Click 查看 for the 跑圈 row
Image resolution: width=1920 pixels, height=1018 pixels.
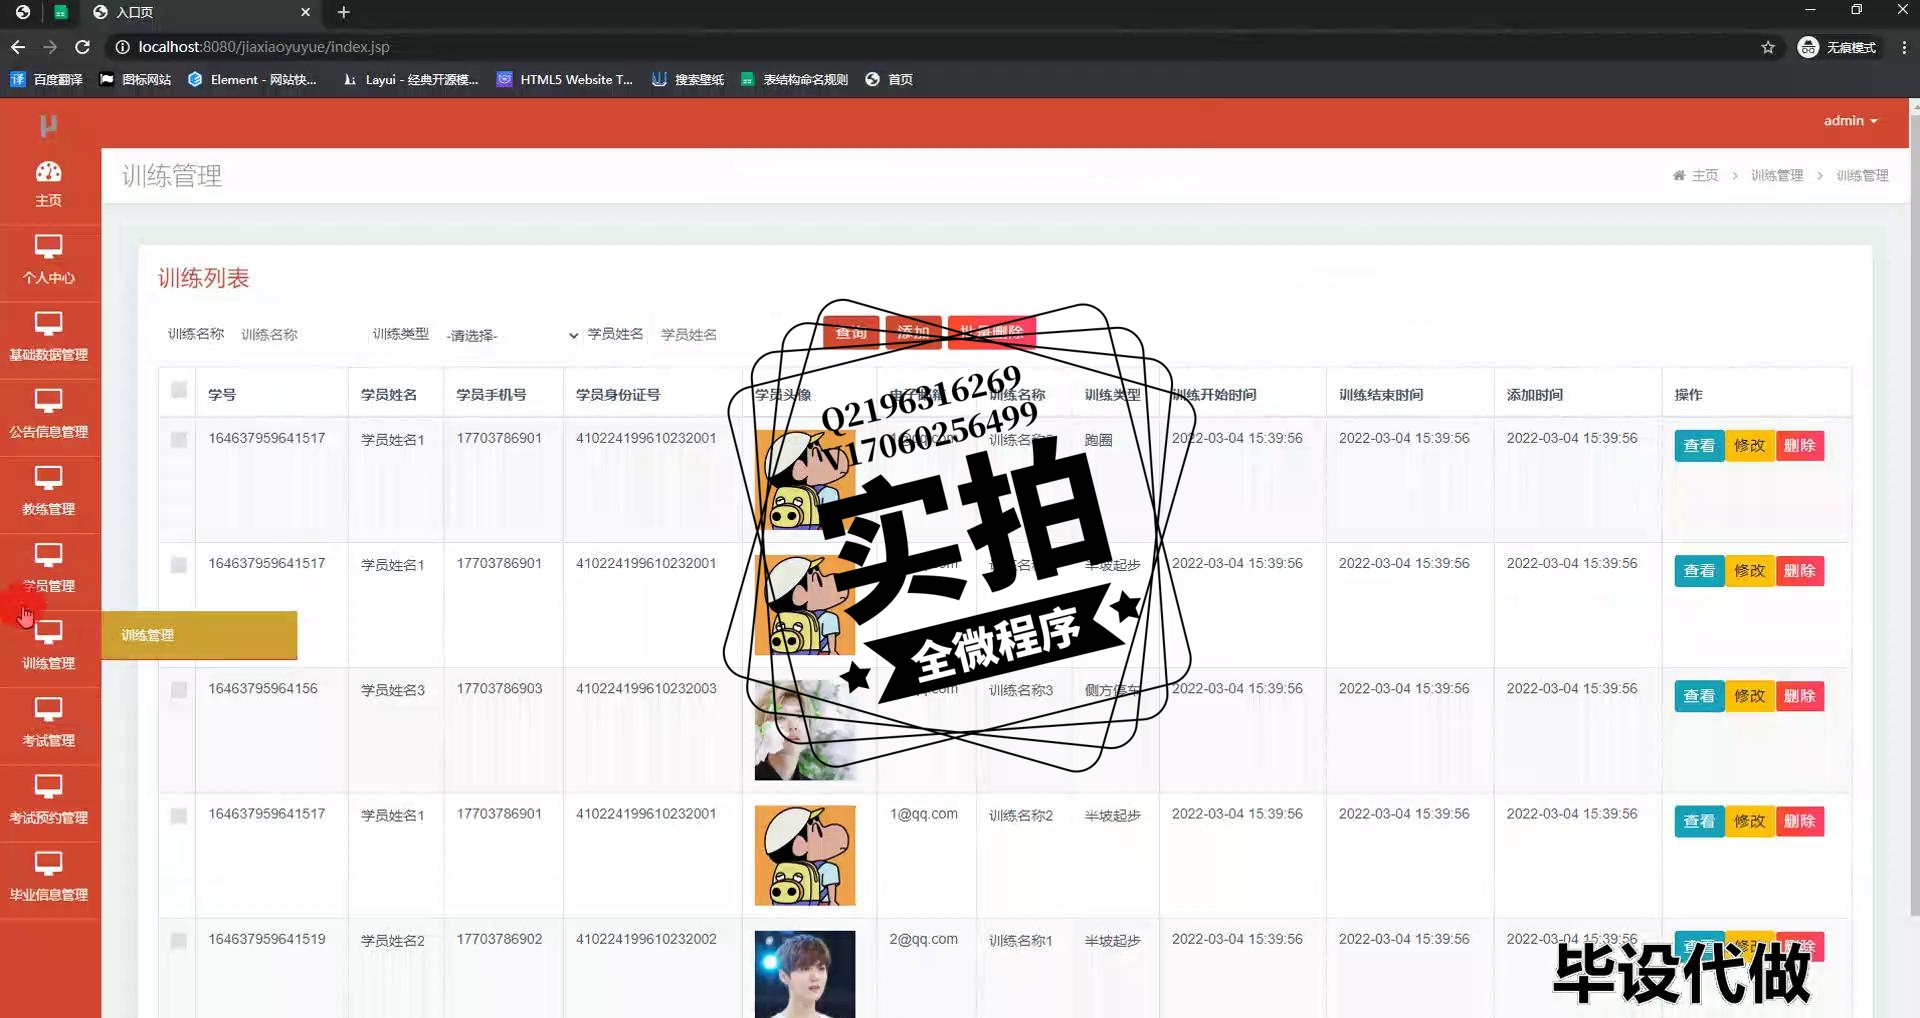pos(1699,445)
